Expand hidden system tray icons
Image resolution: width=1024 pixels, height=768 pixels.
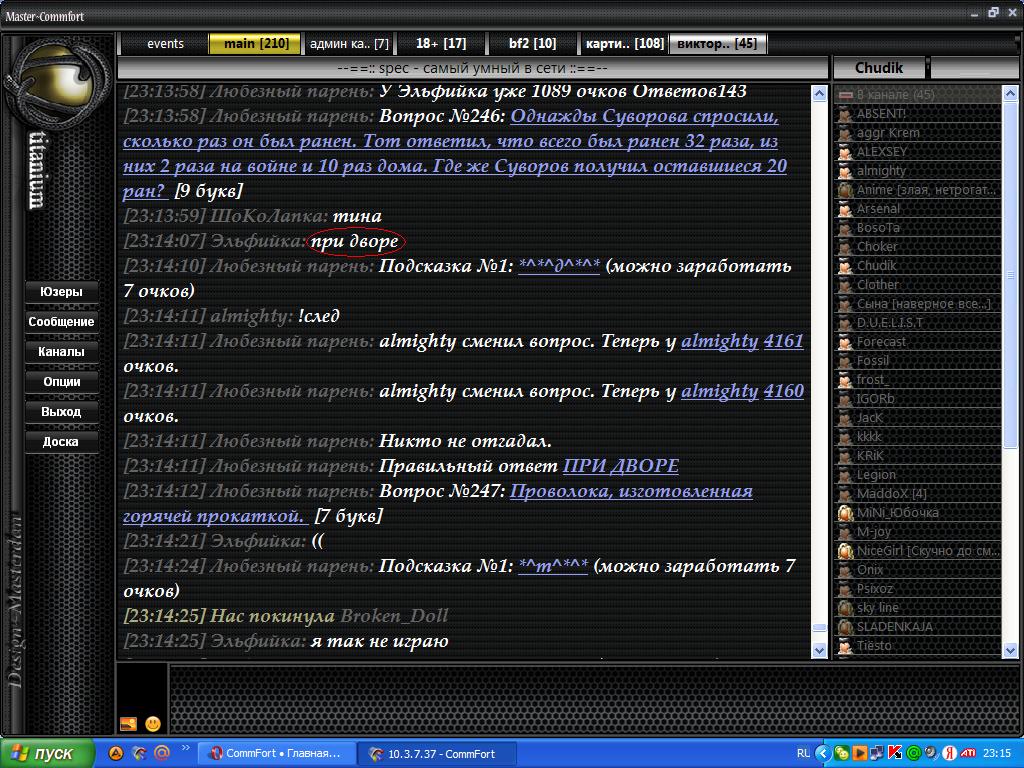(x=822, y=753)
